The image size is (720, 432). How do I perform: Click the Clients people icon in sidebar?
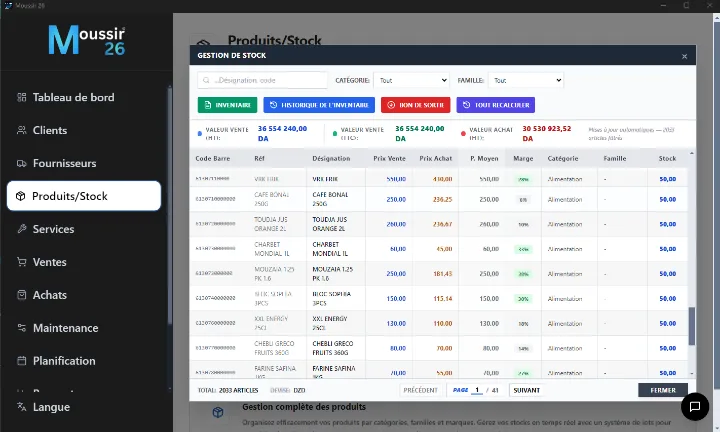point(22,130)
